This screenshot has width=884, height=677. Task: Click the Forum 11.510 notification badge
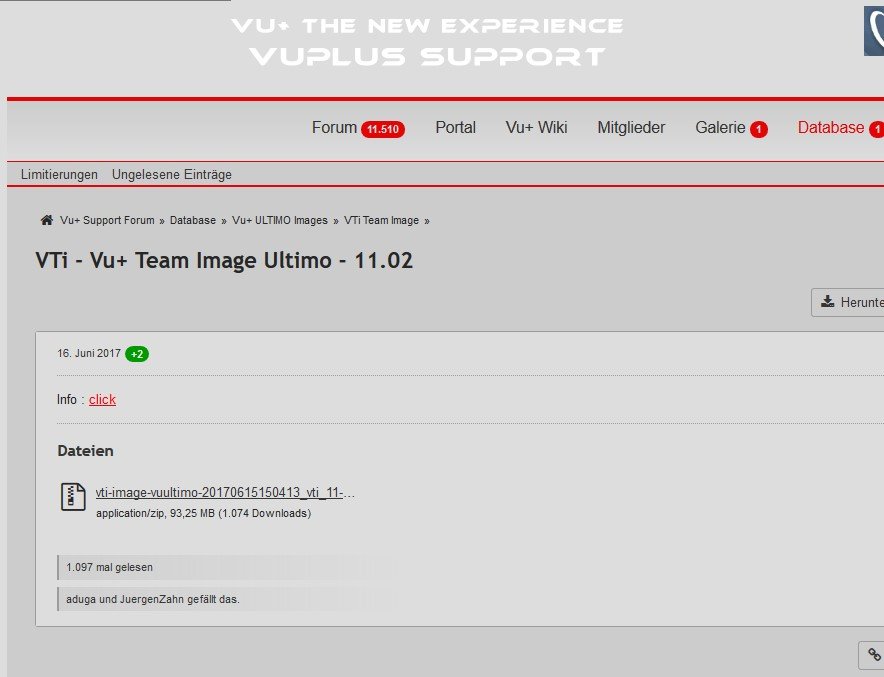(x=383, y=129)
